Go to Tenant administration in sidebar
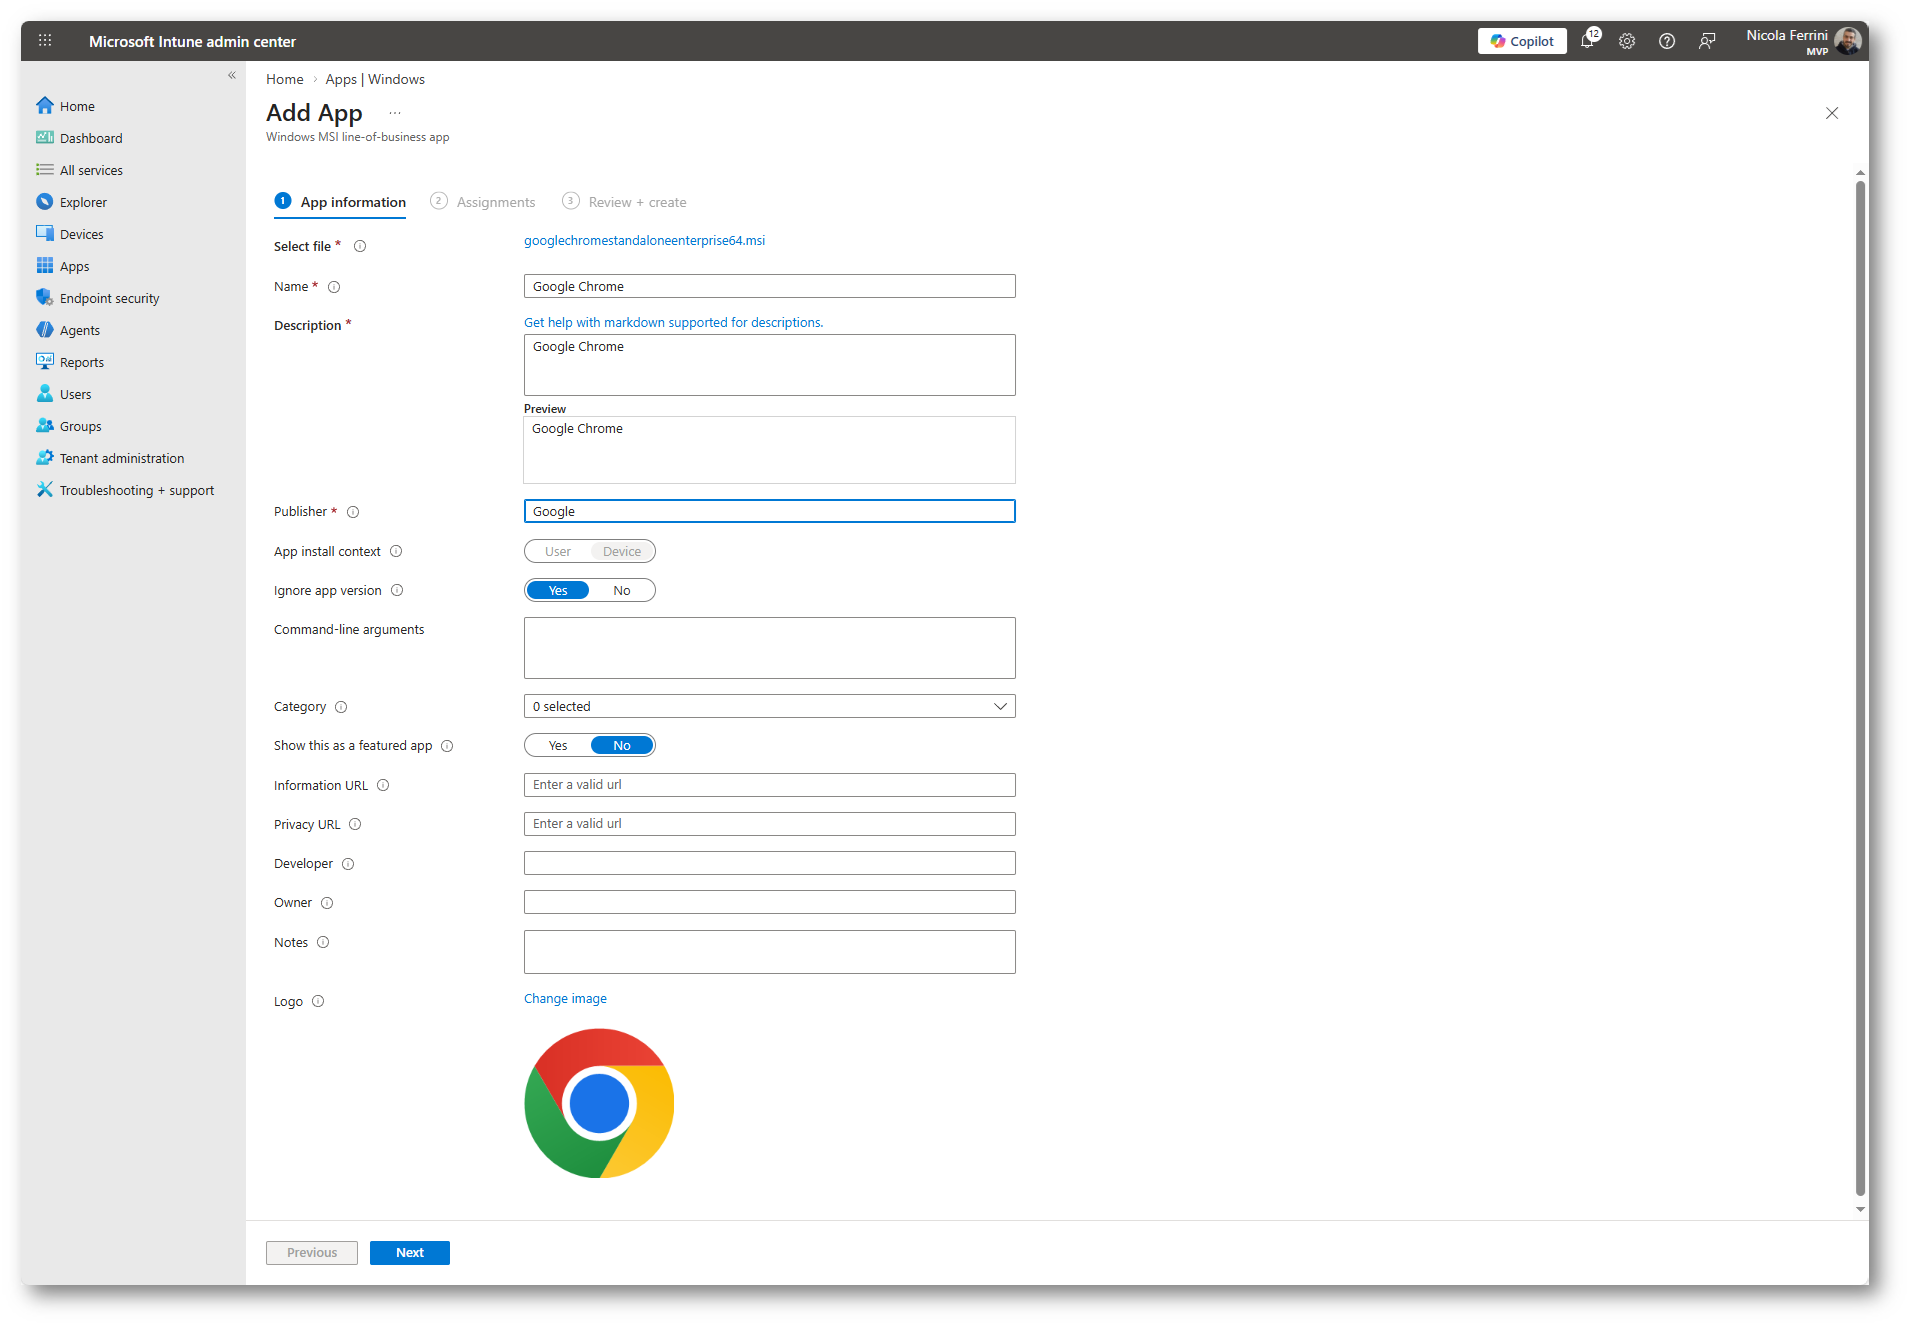1911x1327 pixels. (121, 458)
